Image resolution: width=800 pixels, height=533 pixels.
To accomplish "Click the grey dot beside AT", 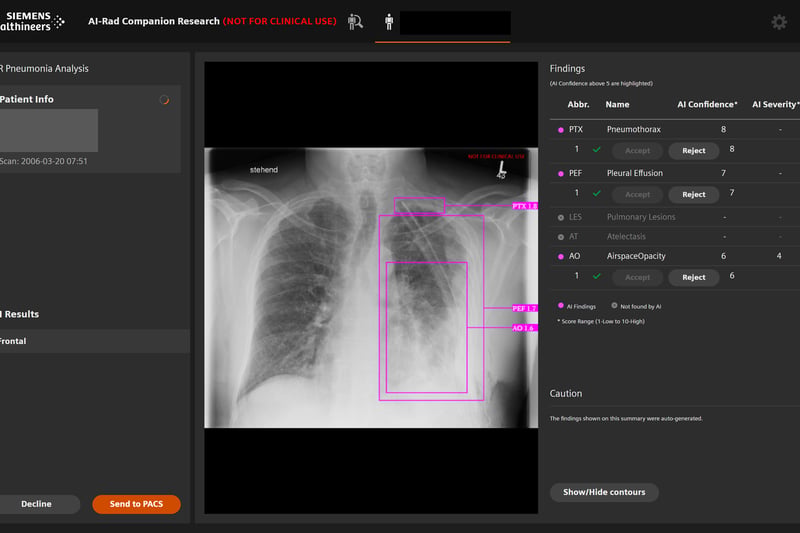I will (x=561, y=237).
